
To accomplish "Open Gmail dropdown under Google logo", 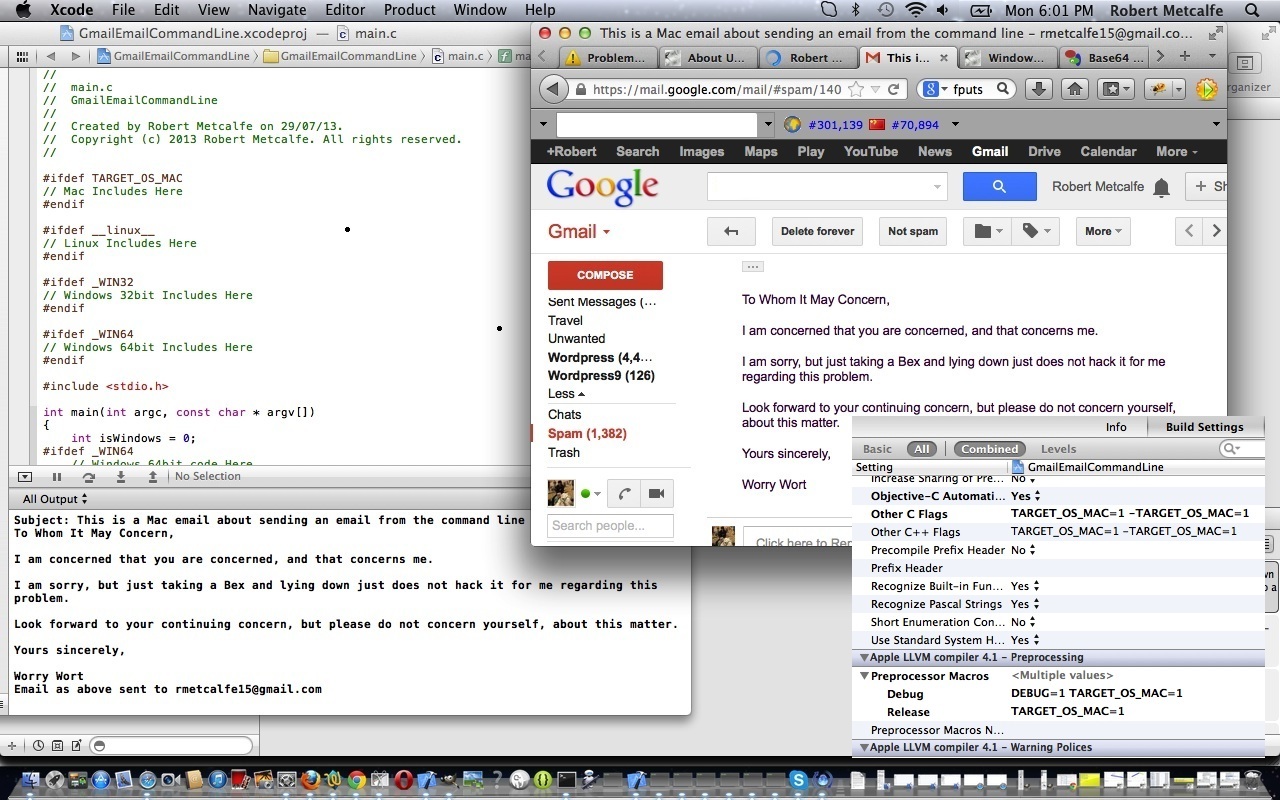I will [579, 232].
